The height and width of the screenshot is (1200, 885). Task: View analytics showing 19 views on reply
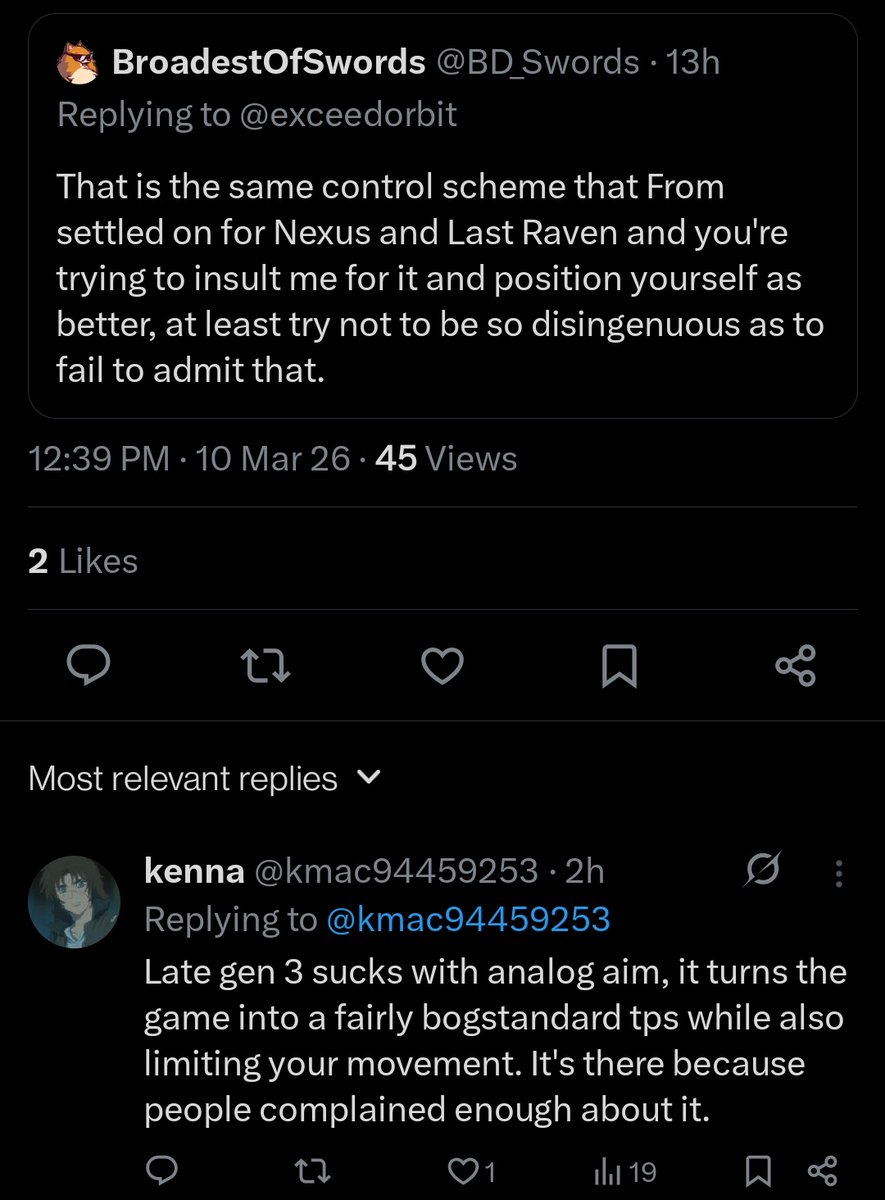(x=625, y=1171)
